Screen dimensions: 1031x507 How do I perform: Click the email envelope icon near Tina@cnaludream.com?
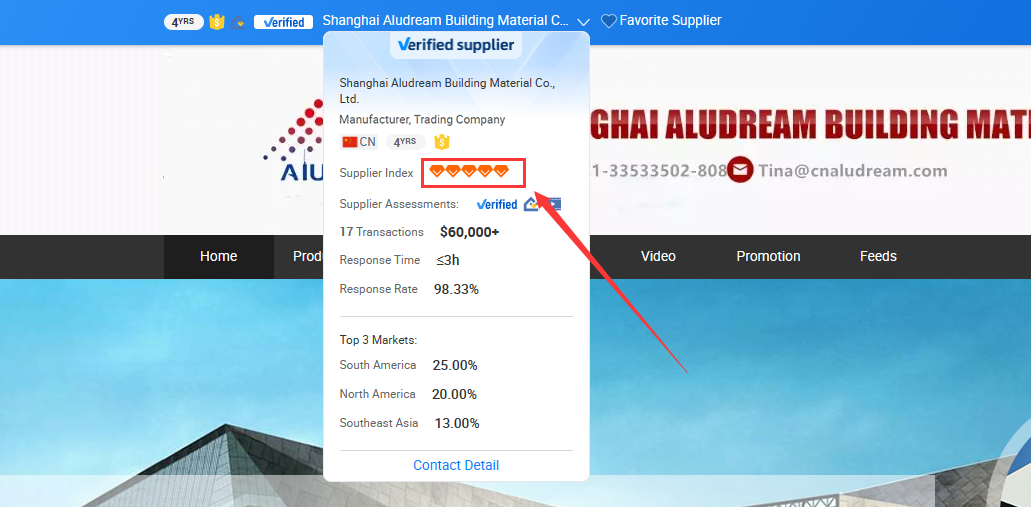coord(740,170)
